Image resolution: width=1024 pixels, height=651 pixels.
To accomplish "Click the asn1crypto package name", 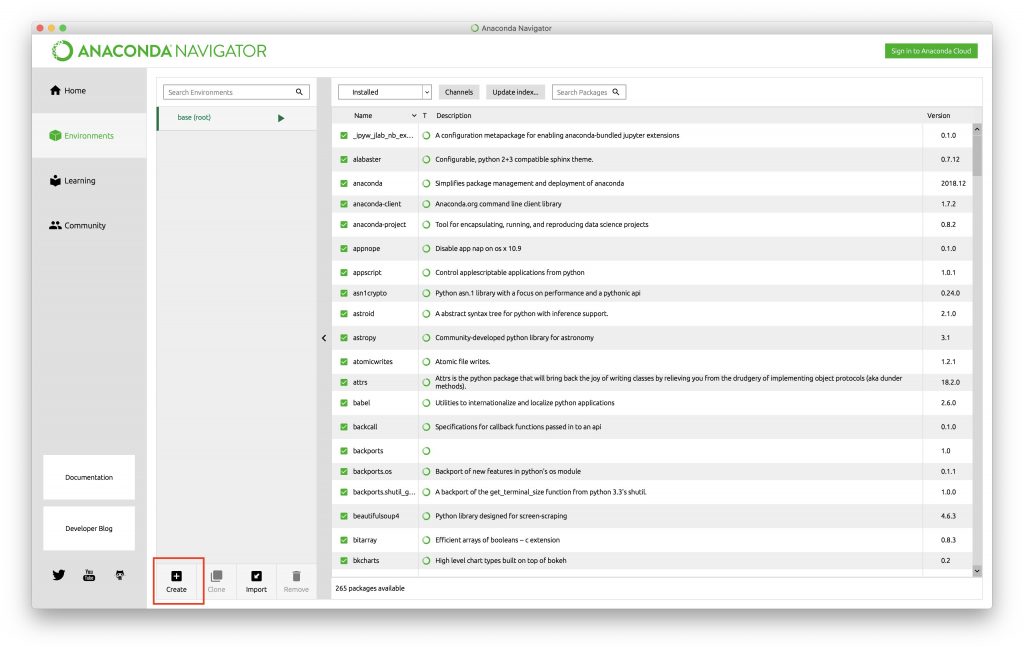I will 370,293.
